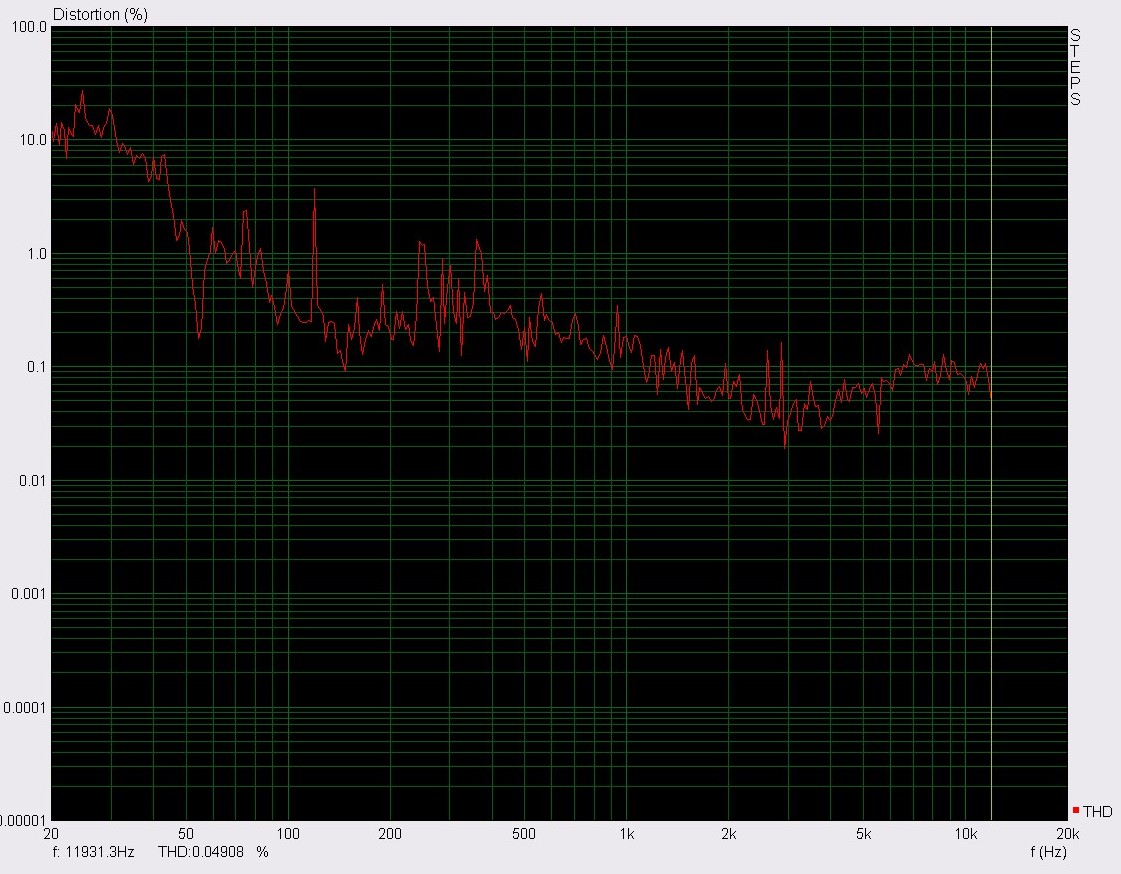Click the 5k label on frequency axis
The width and height of the screenshot is (1121, 874).
tap(864, 833)
